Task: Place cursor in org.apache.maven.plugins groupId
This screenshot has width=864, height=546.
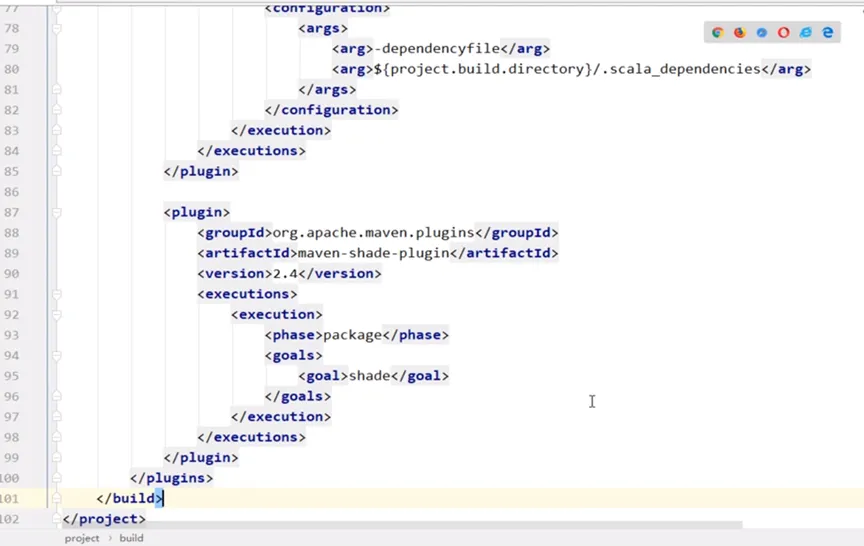Action: (x=374, y=233)
